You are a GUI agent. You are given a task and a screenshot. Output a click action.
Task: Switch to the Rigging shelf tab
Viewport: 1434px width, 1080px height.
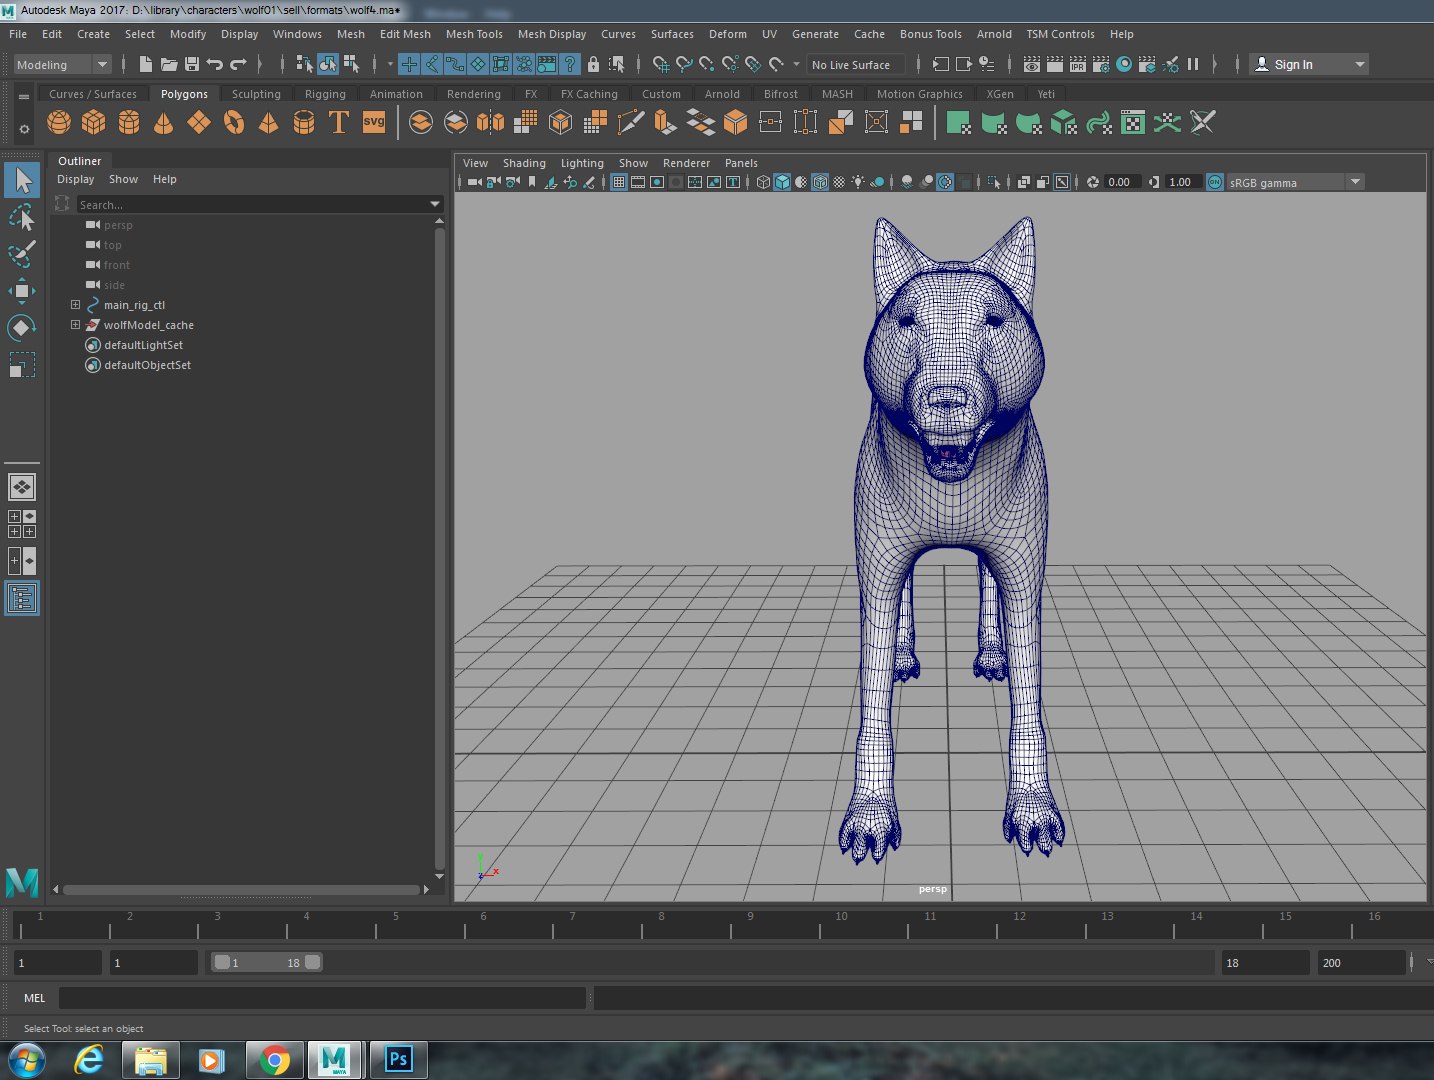325,94
